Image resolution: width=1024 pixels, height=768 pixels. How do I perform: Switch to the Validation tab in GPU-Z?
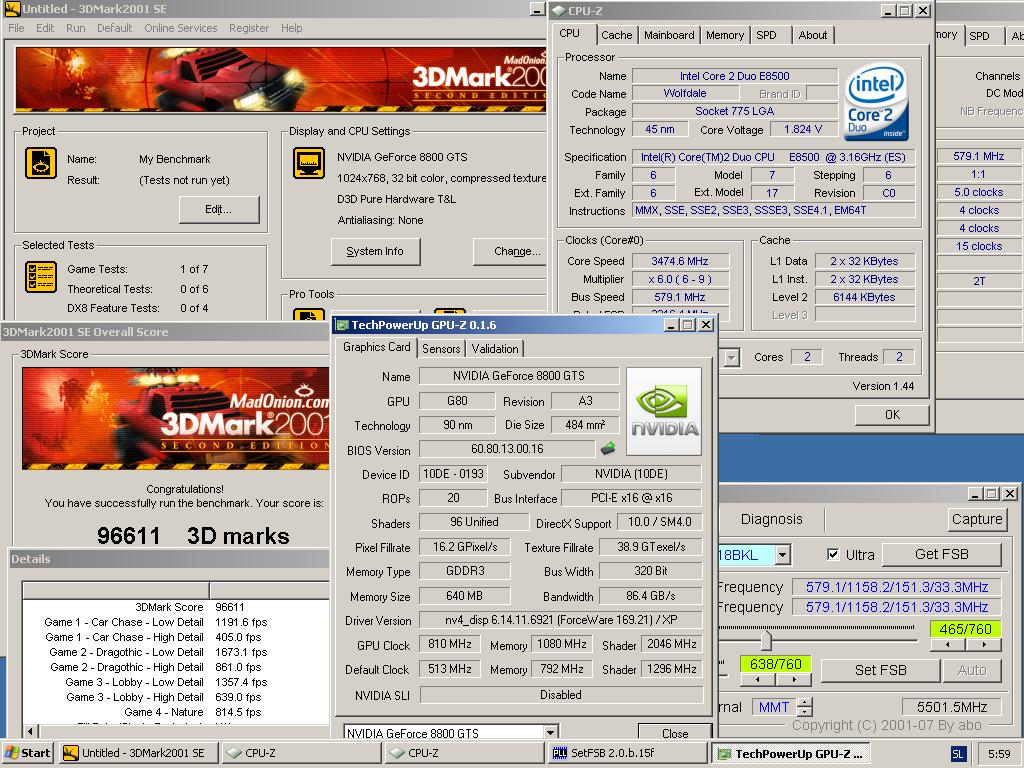click(495, 349)
